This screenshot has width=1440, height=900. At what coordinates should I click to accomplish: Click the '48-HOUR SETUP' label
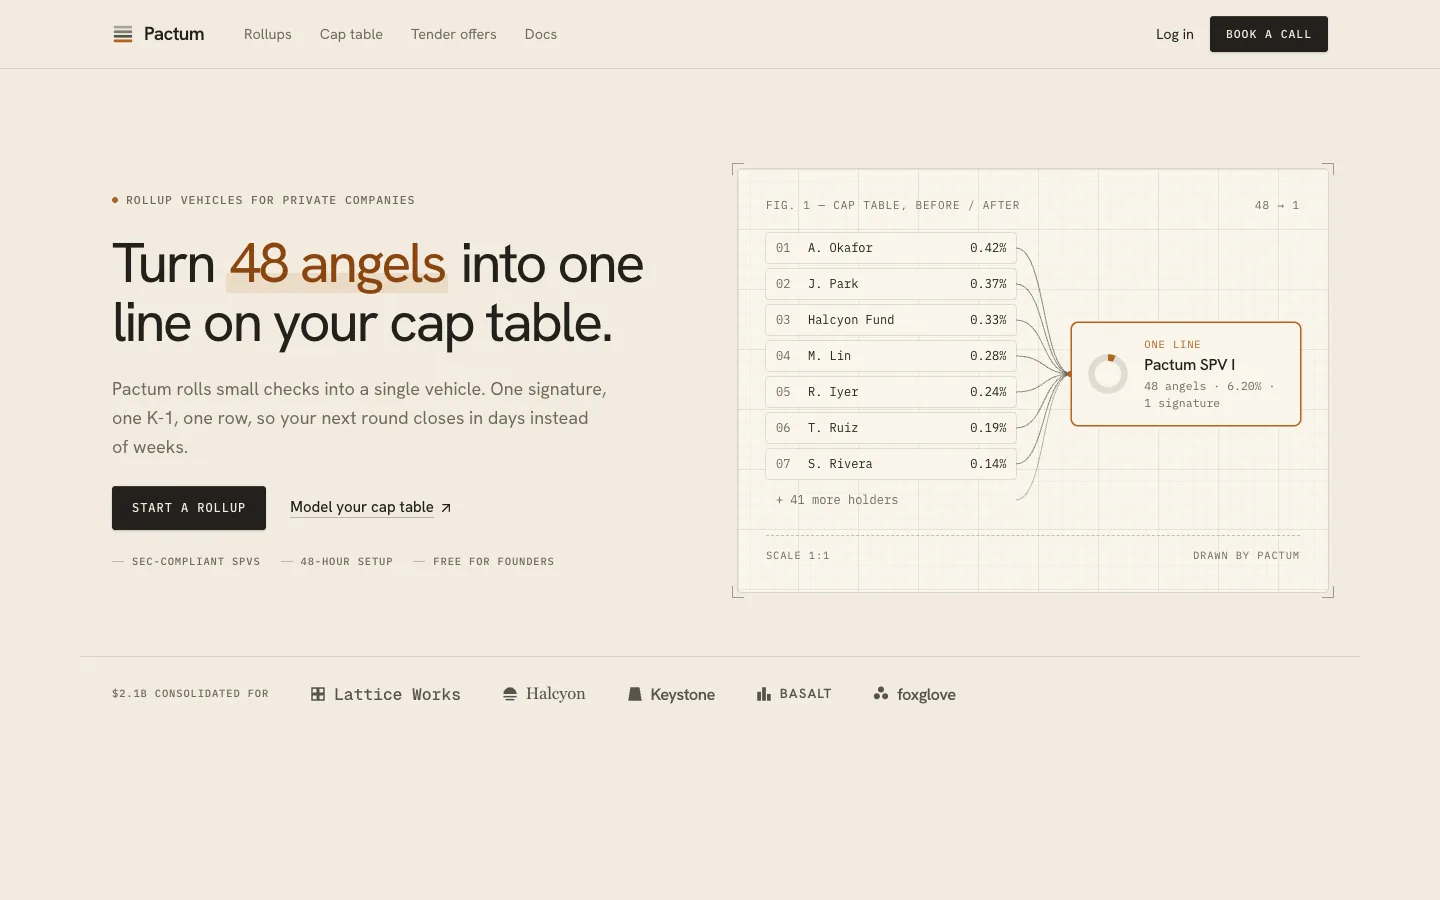coord(346,562)
